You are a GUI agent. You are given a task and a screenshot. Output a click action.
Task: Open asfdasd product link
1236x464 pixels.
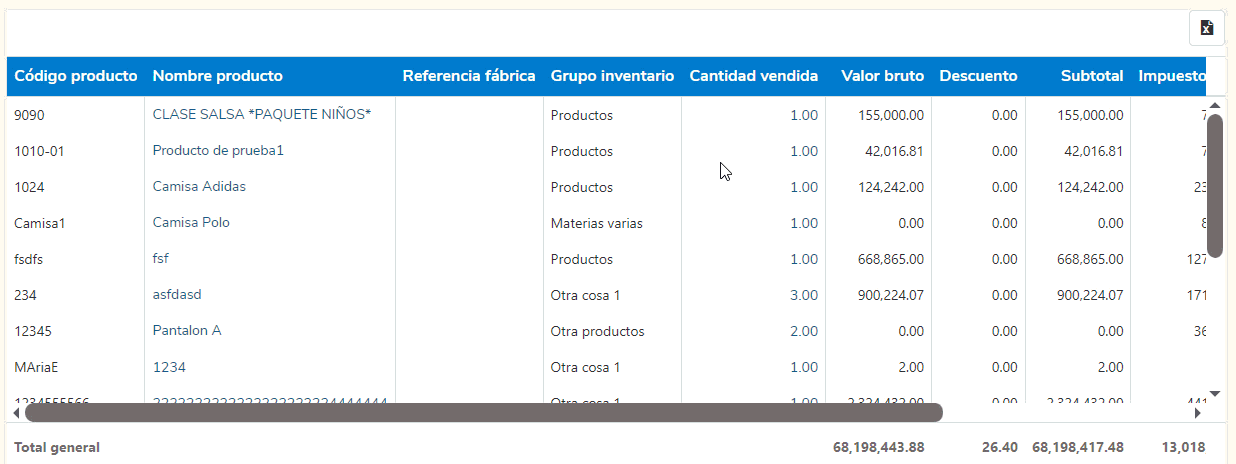point(177,294)
